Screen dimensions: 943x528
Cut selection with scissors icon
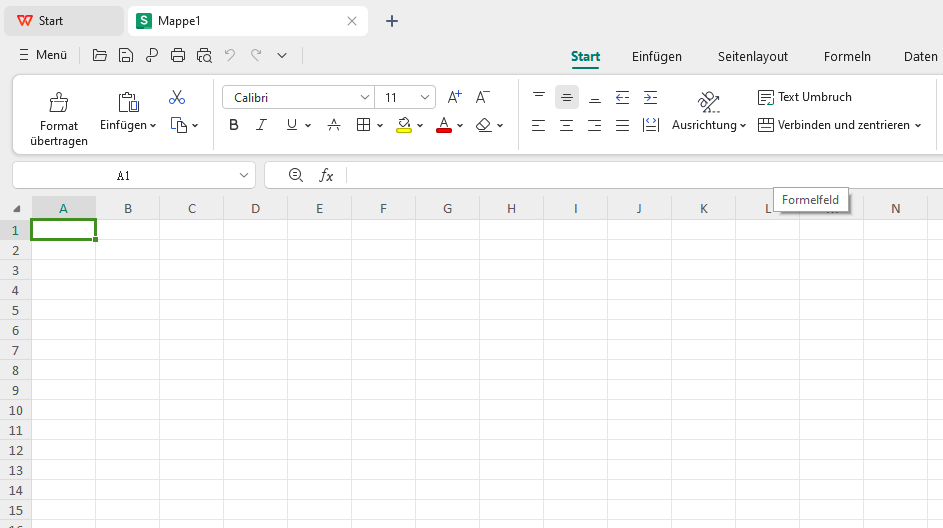tap(177, 97)
